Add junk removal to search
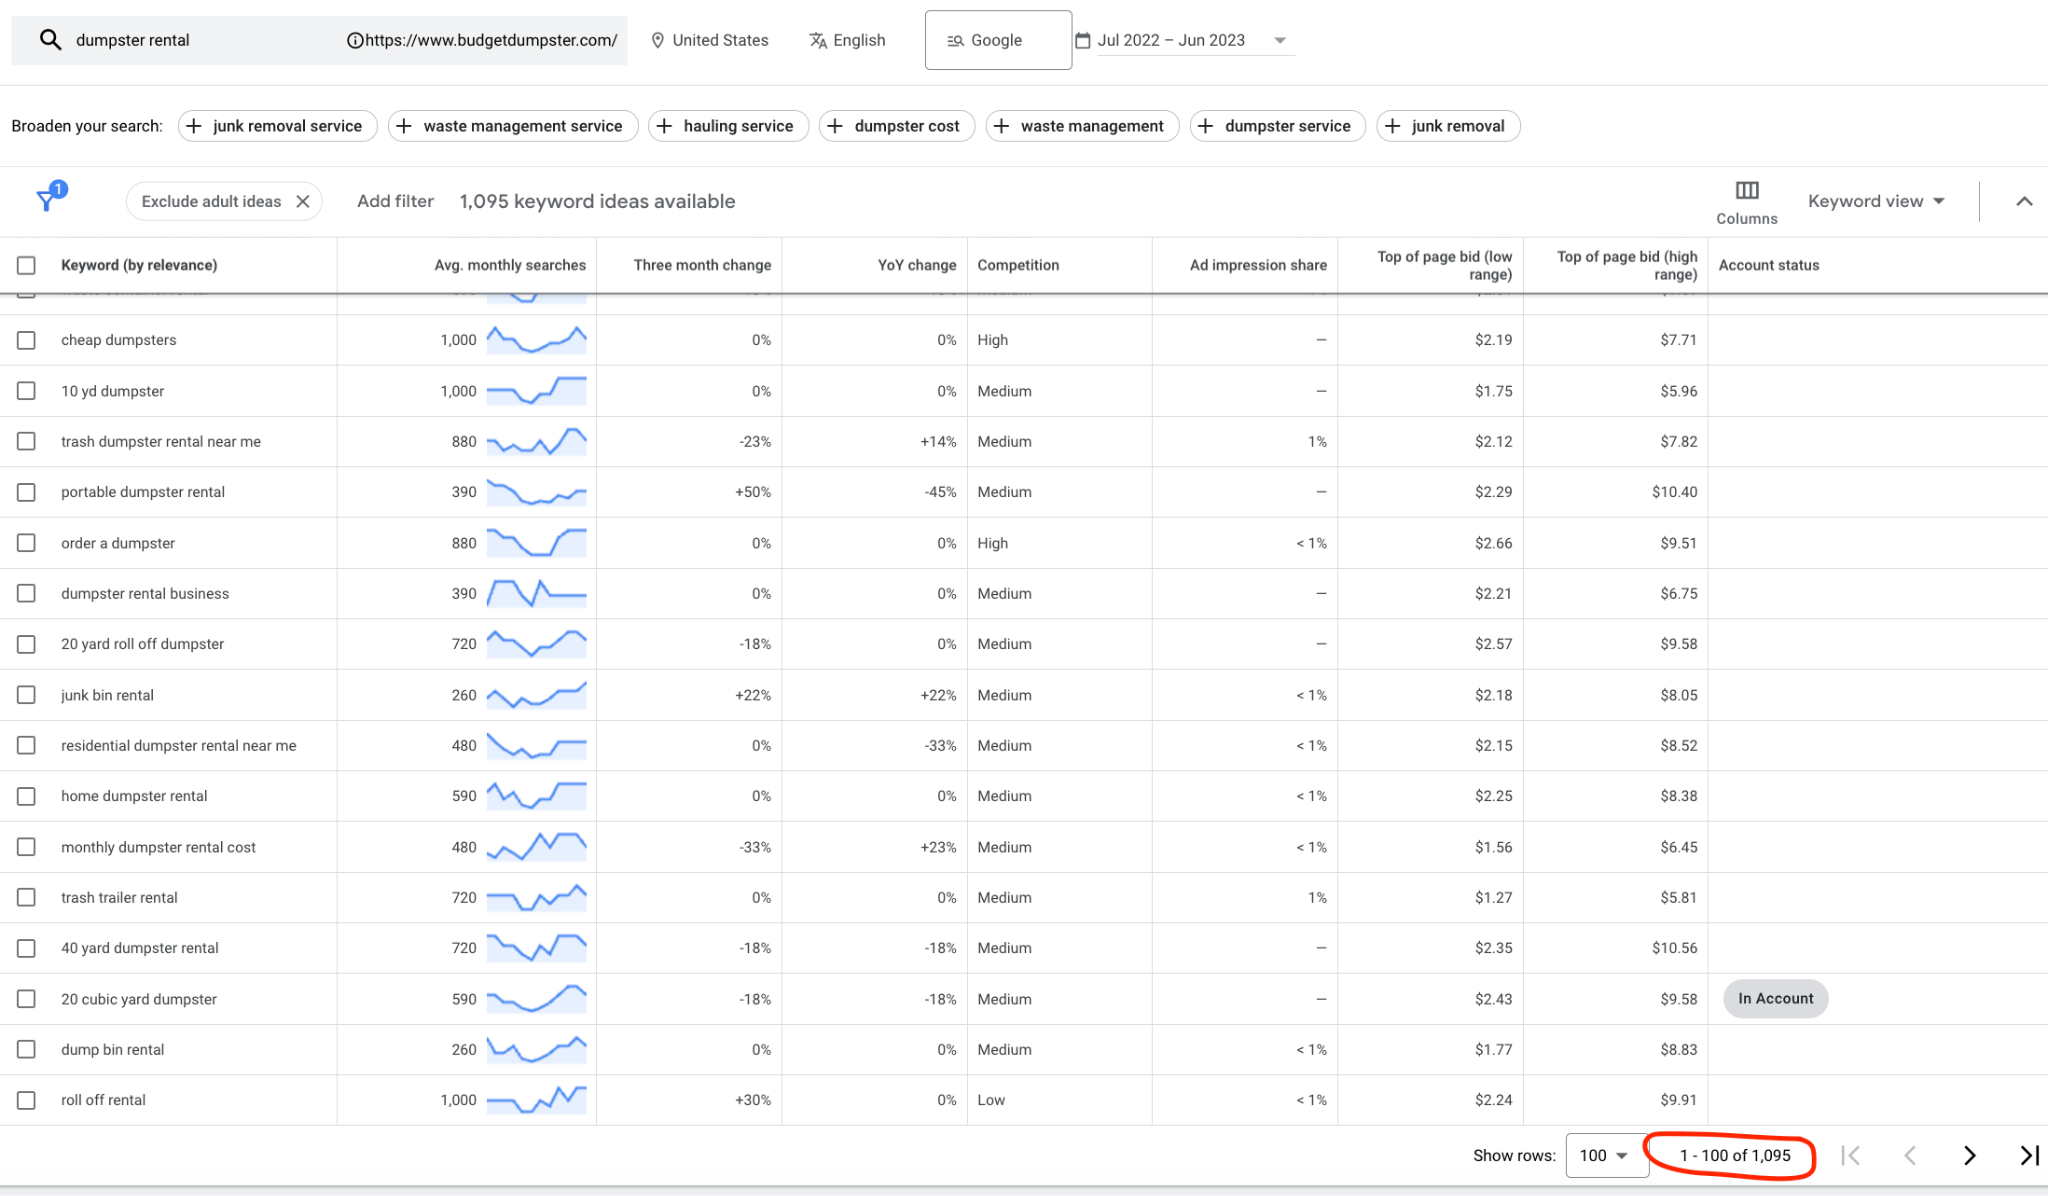This screenshot has height=1196, width=2048. coord(1448,126)
